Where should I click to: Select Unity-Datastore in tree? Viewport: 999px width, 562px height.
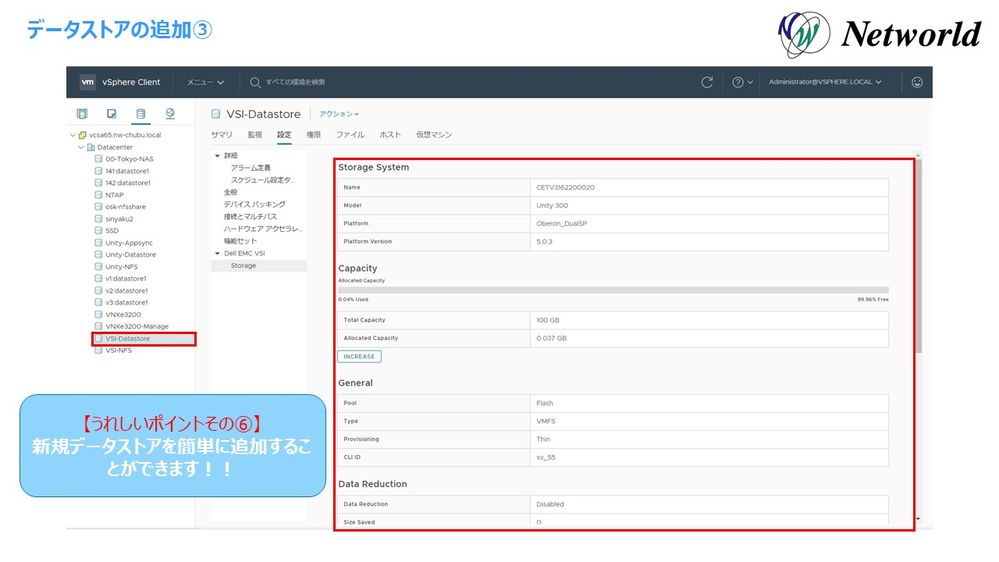point(131,255)
